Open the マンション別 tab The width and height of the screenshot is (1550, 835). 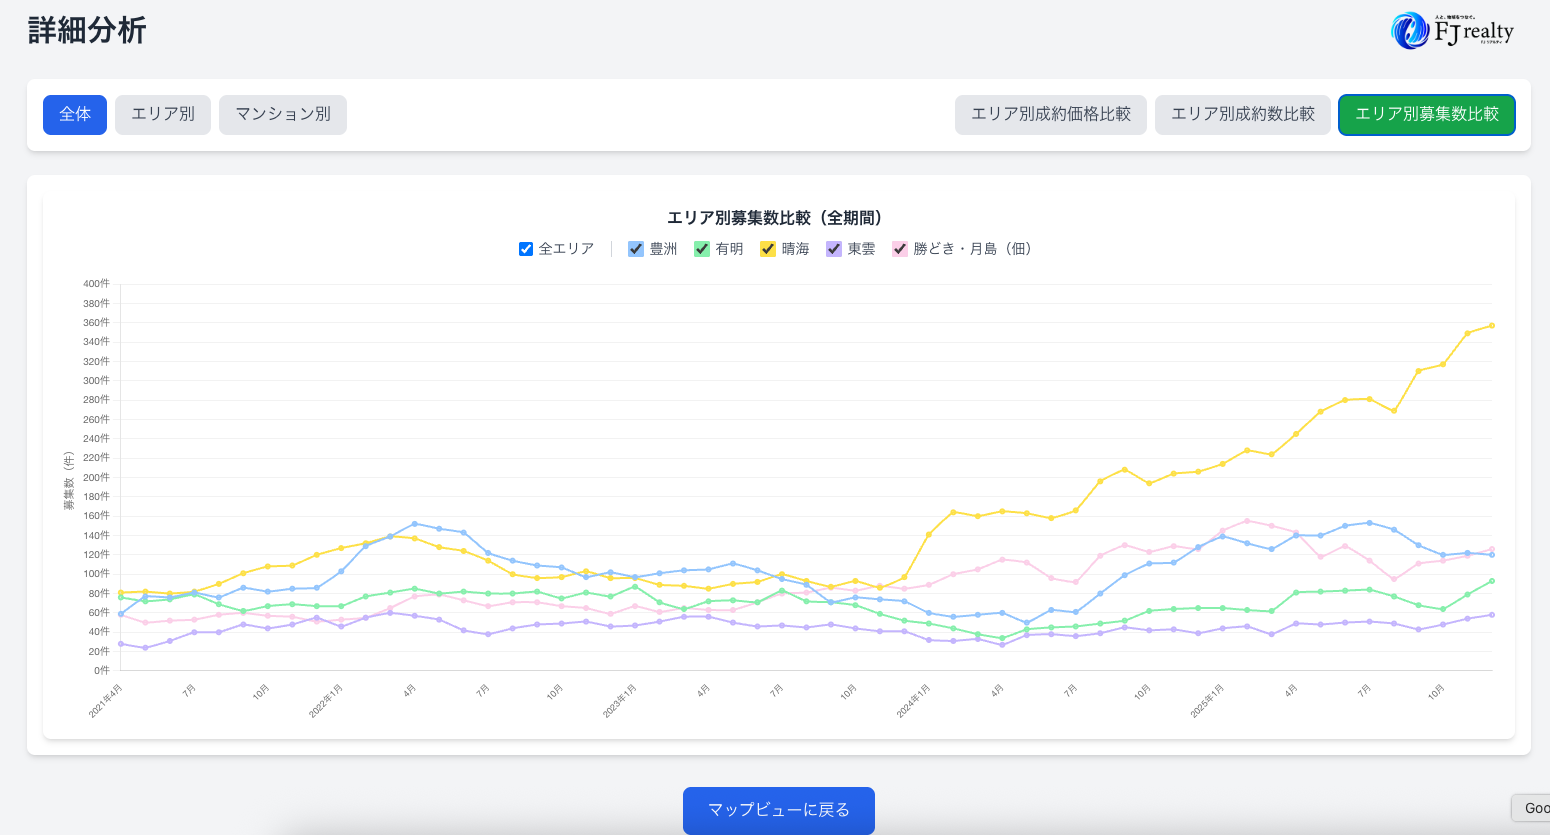(283, 115)
